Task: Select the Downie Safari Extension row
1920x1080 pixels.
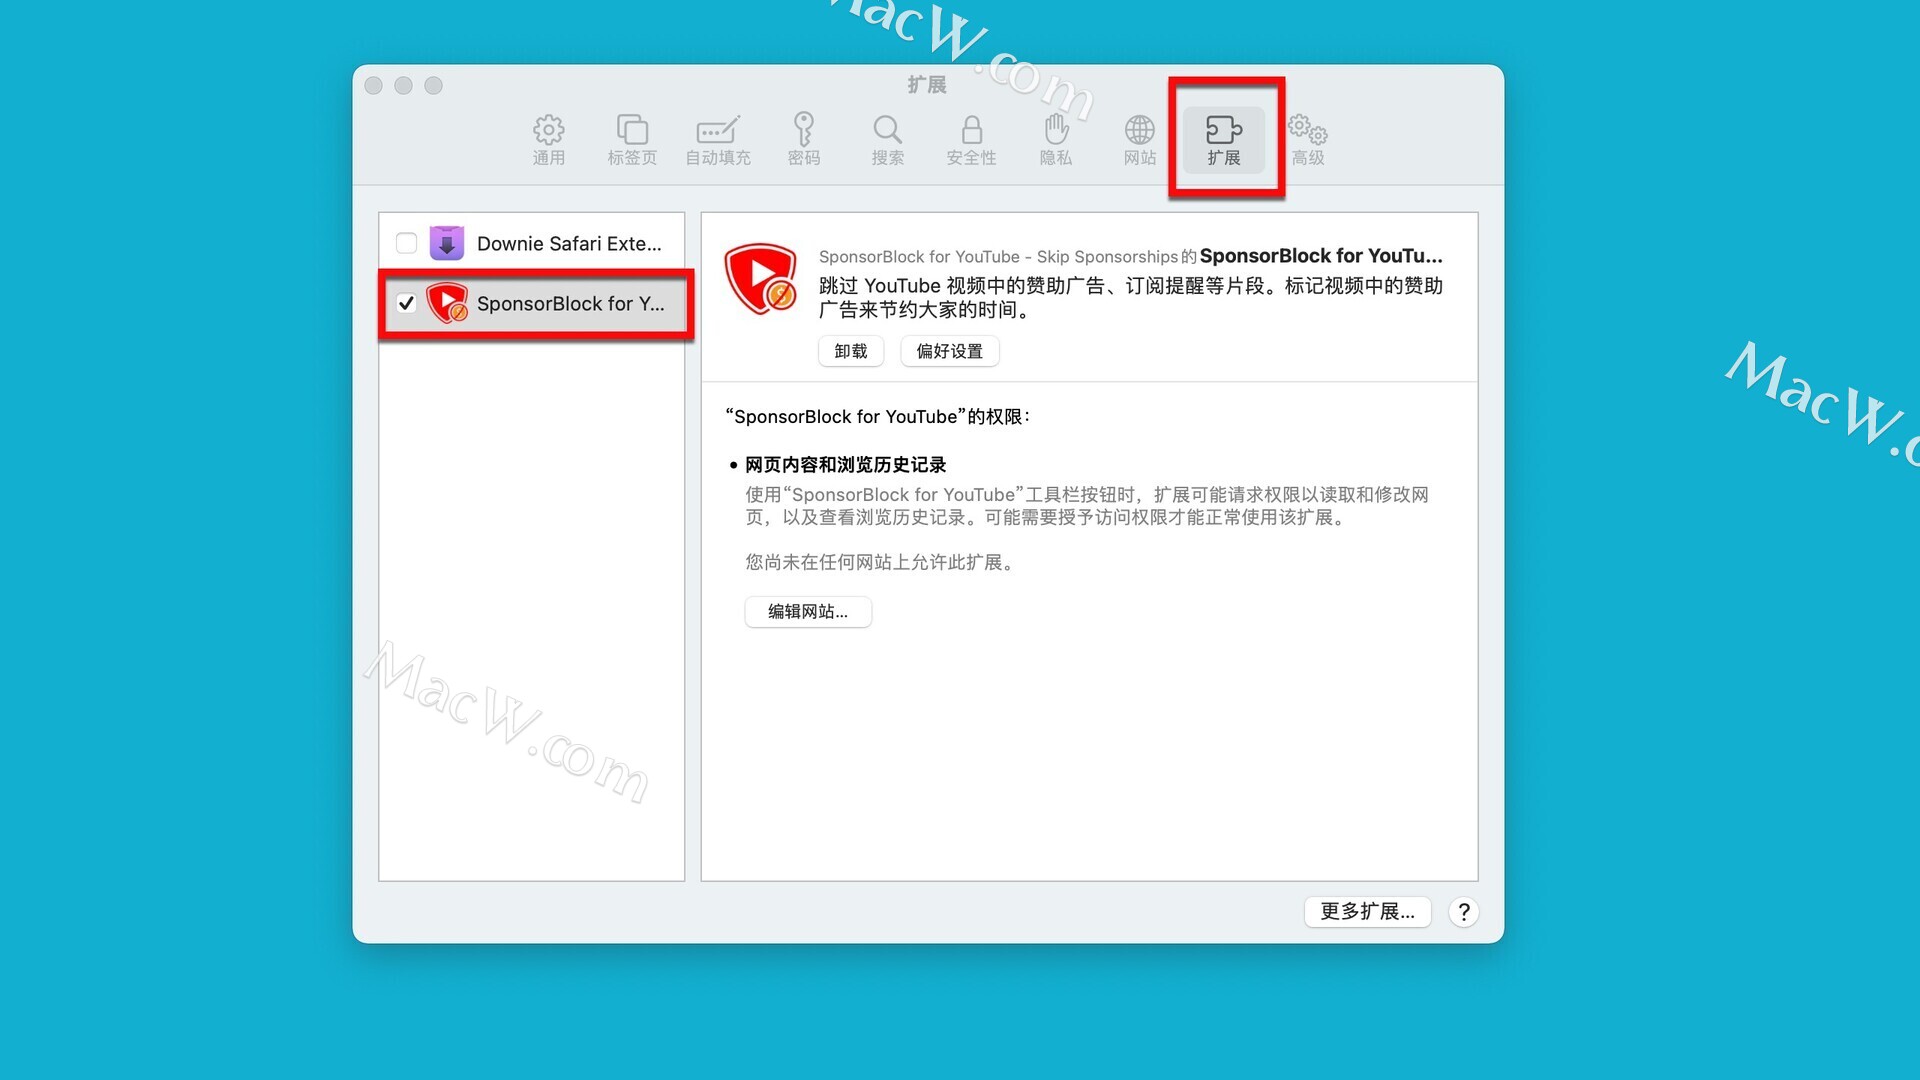Action: (532, 243)
